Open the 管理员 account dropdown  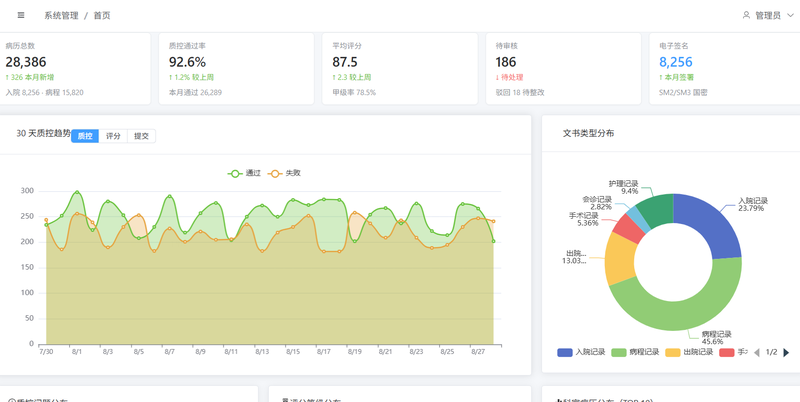[768, 15]
